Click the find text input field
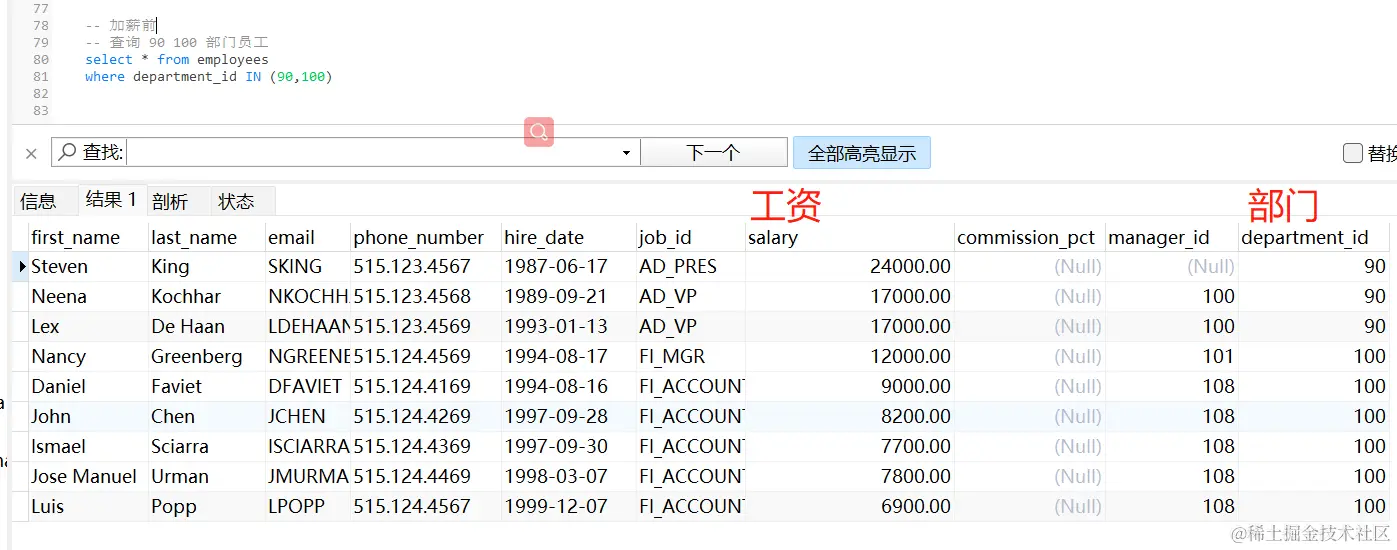The width and height of the screenshot is (1397, 550). (372, 152)
